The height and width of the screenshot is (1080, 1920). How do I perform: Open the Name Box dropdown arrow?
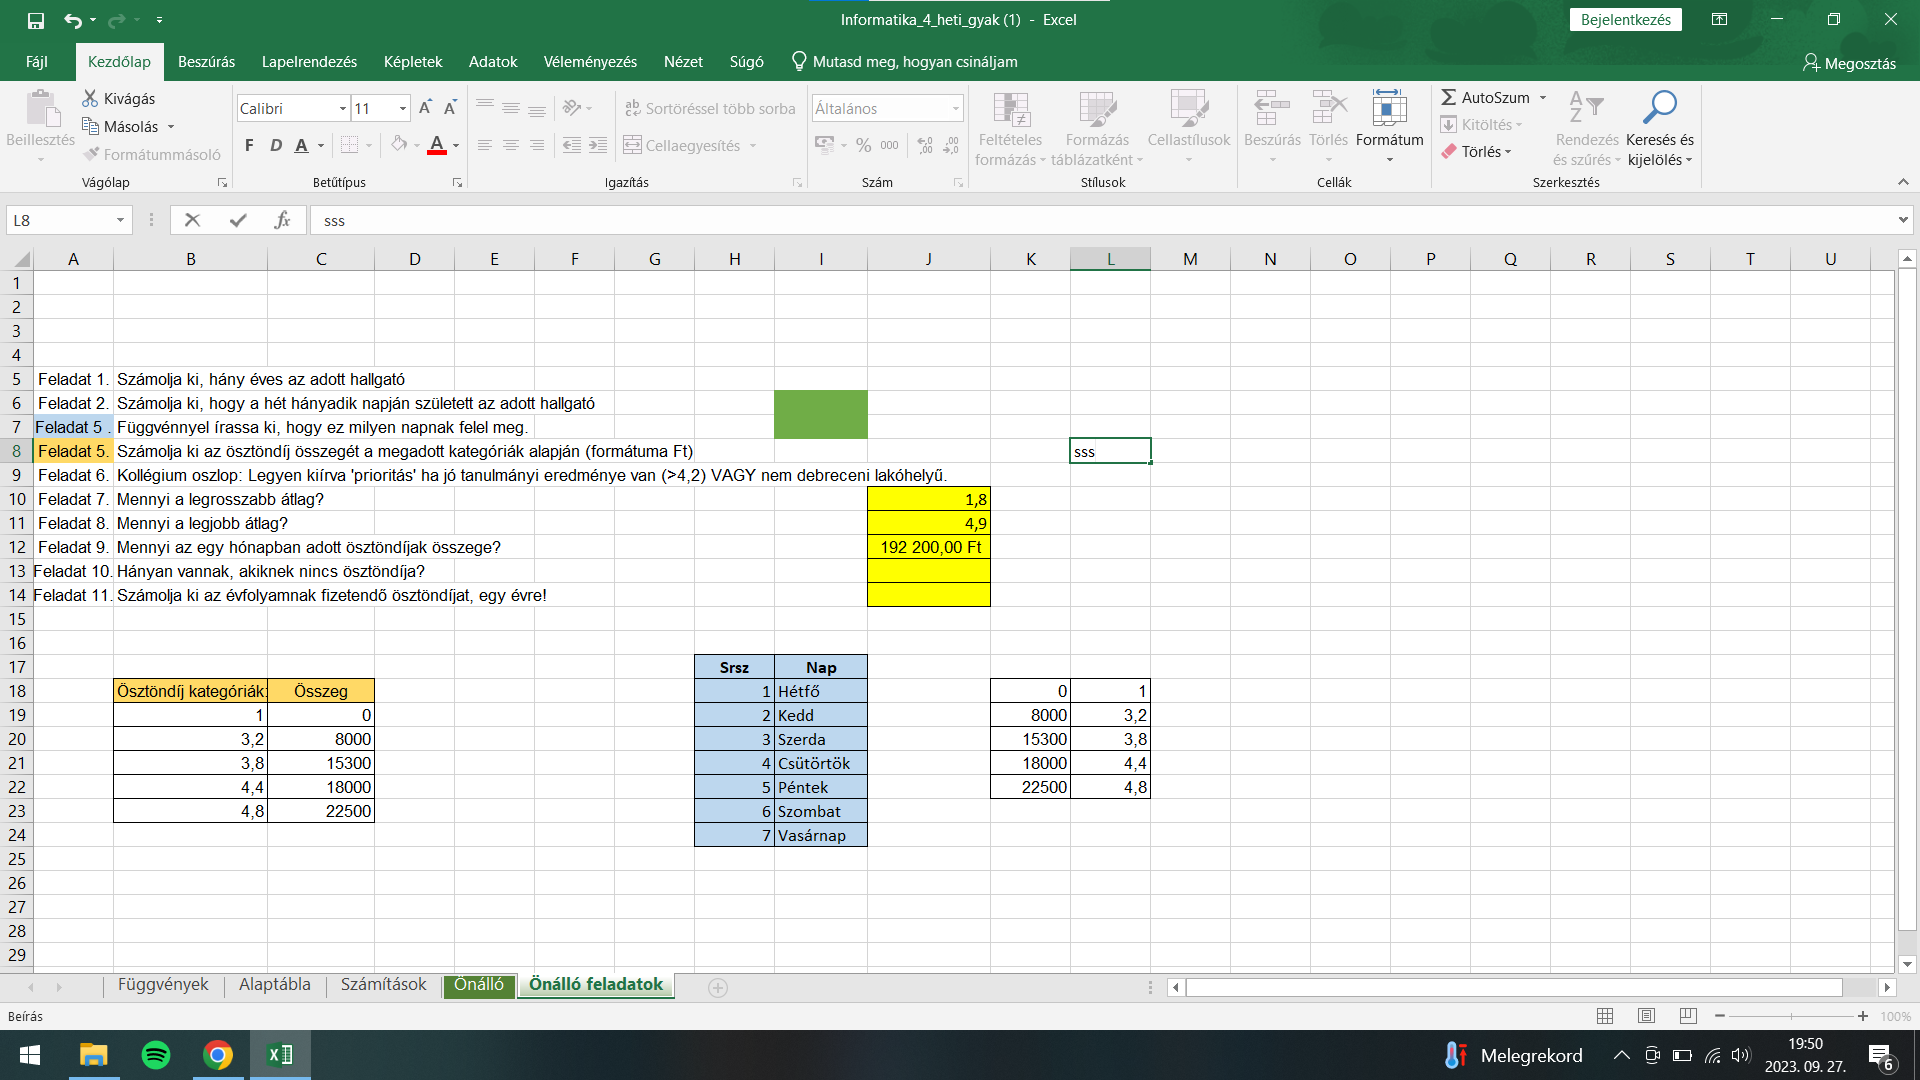[x=120, y=220]
